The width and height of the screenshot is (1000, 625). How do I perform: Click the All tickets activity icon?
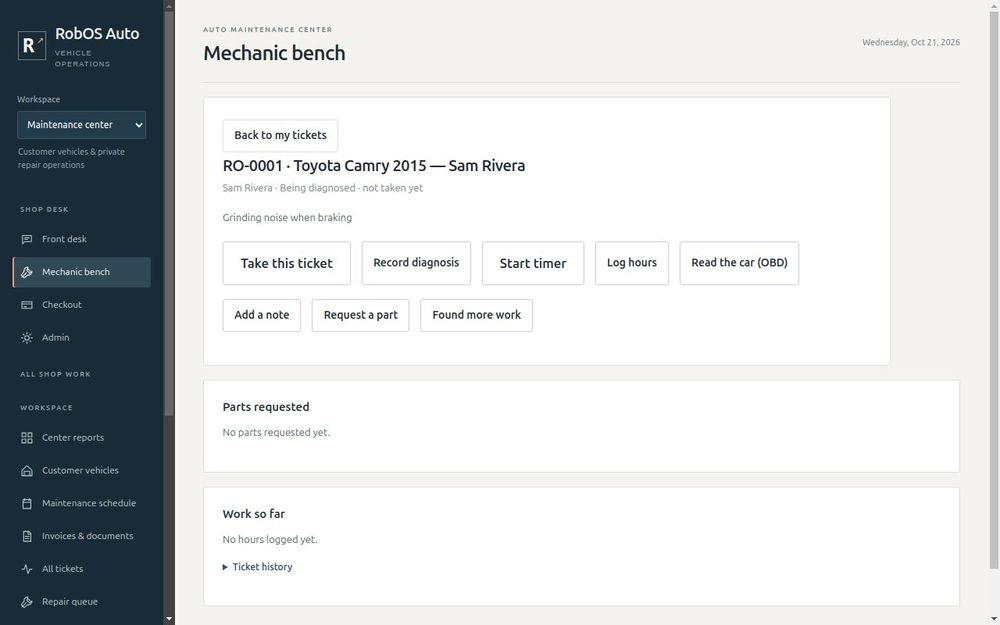(27, 569)
